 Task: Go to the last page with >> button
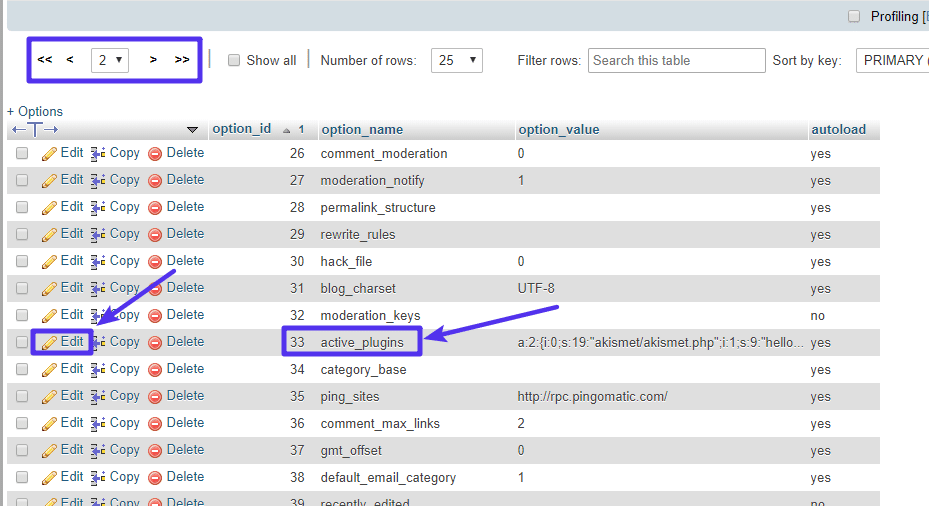click(x=182, y=60)
